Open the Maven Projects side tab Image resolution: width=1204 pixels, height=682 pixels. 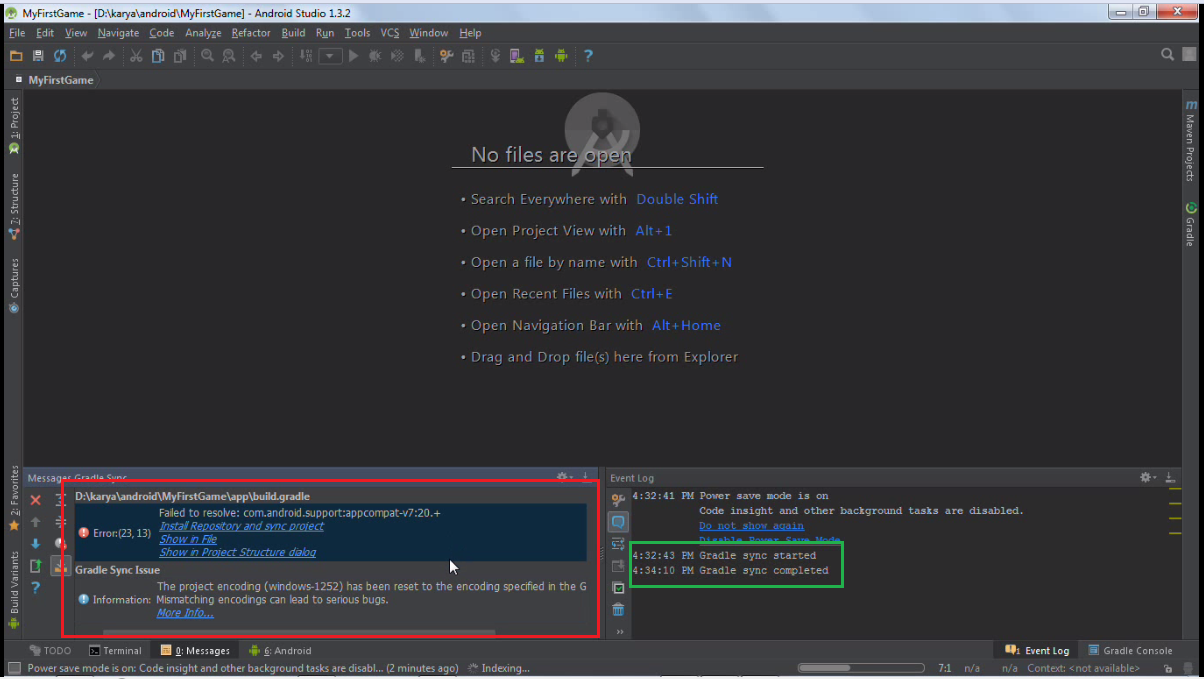pyautogui.click(x=1190, y=140)
